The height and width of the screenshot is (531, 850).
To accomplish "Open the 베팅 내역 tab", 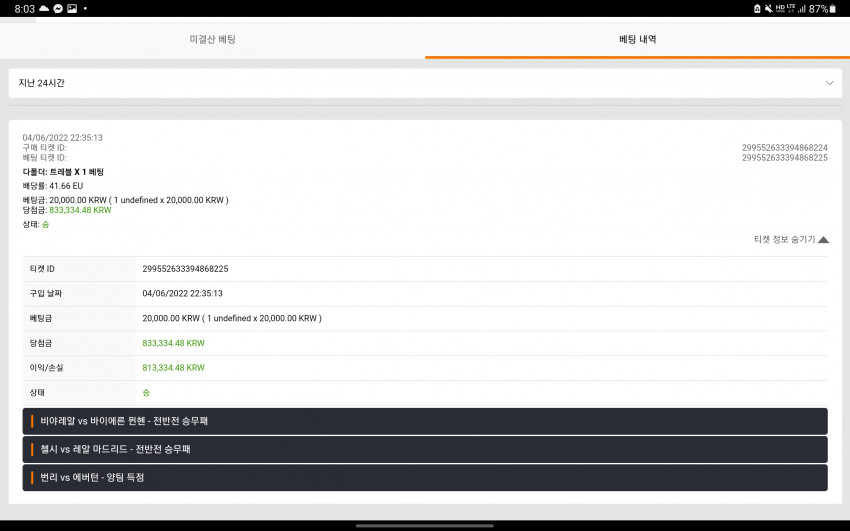I will (x=638, y=39).
